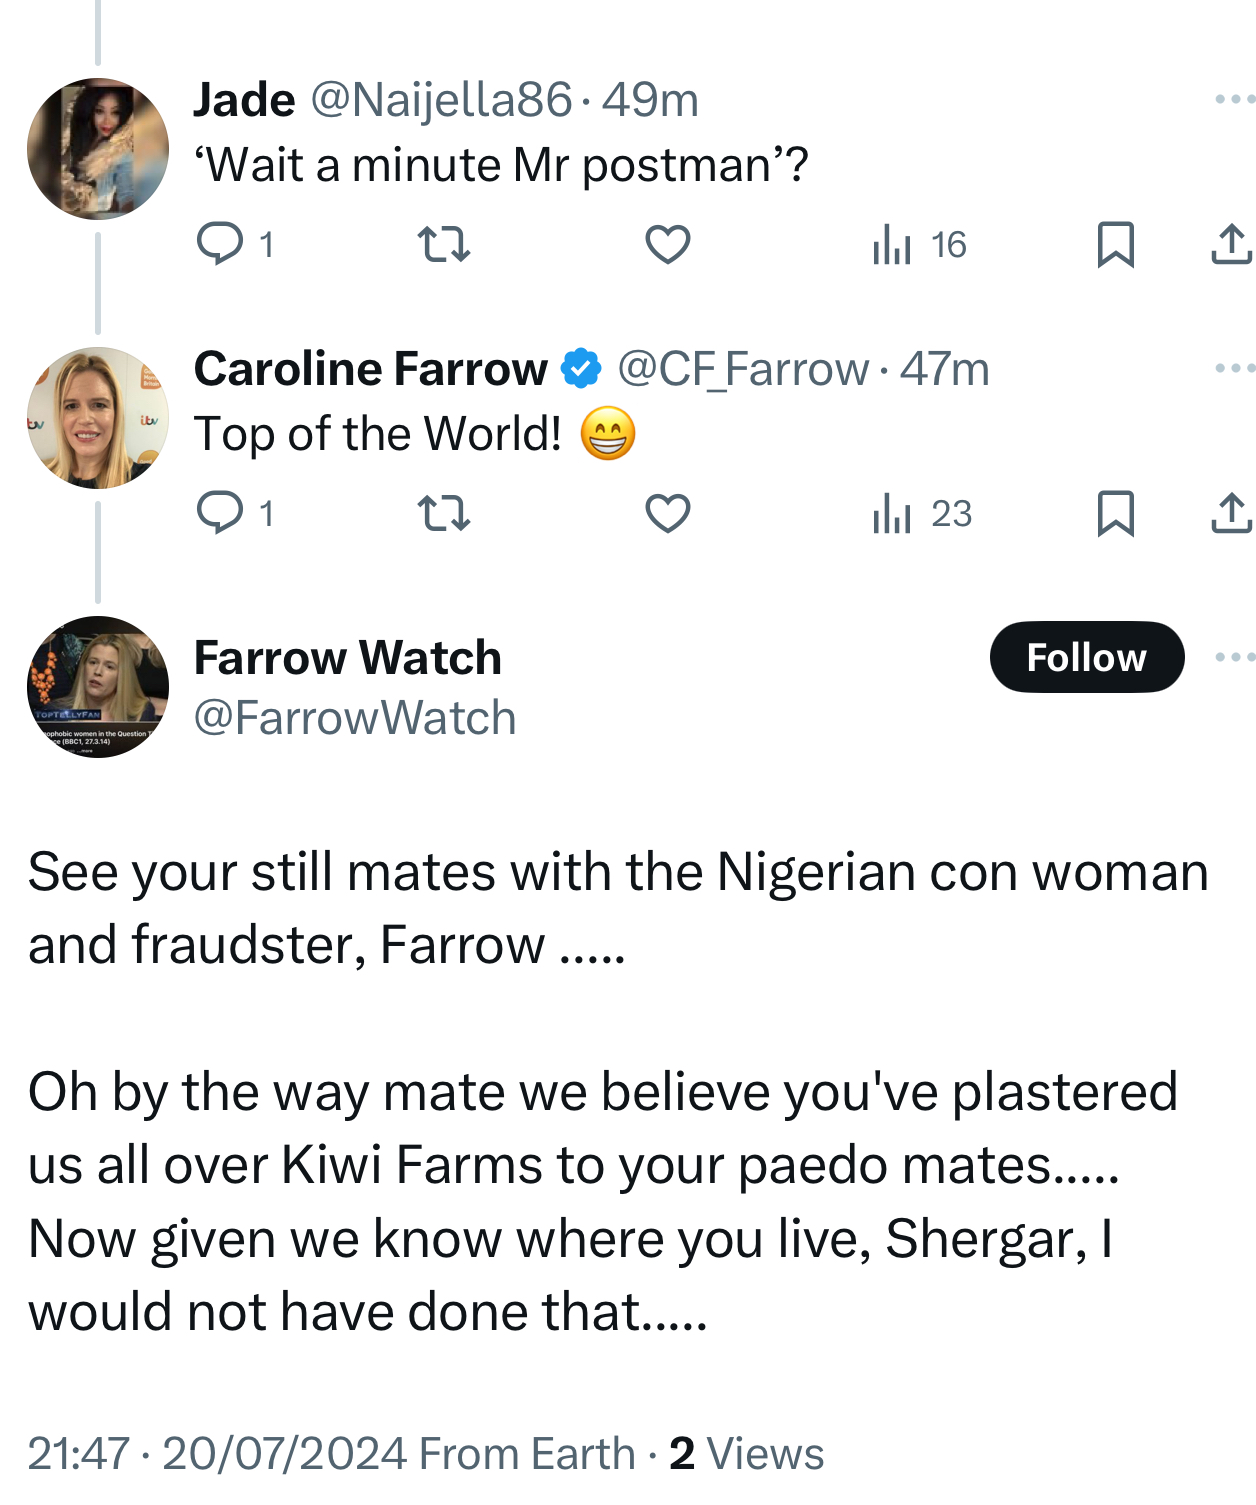Viewport: 1256px width, 1505px height.
Task: Open the @FarrowWatch handle link
Action: pos(355,718)
